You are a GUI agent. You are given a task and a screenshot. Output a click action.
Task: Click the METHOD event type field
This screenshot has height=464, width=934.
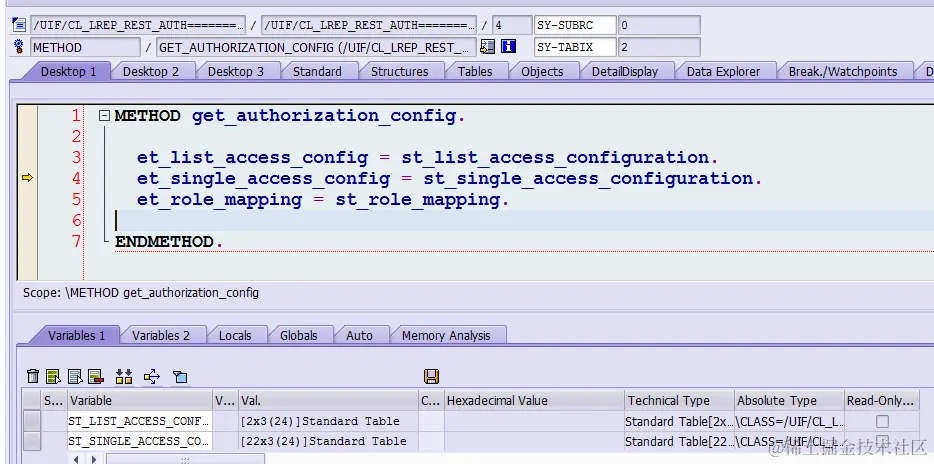click(x=86, y=46)
